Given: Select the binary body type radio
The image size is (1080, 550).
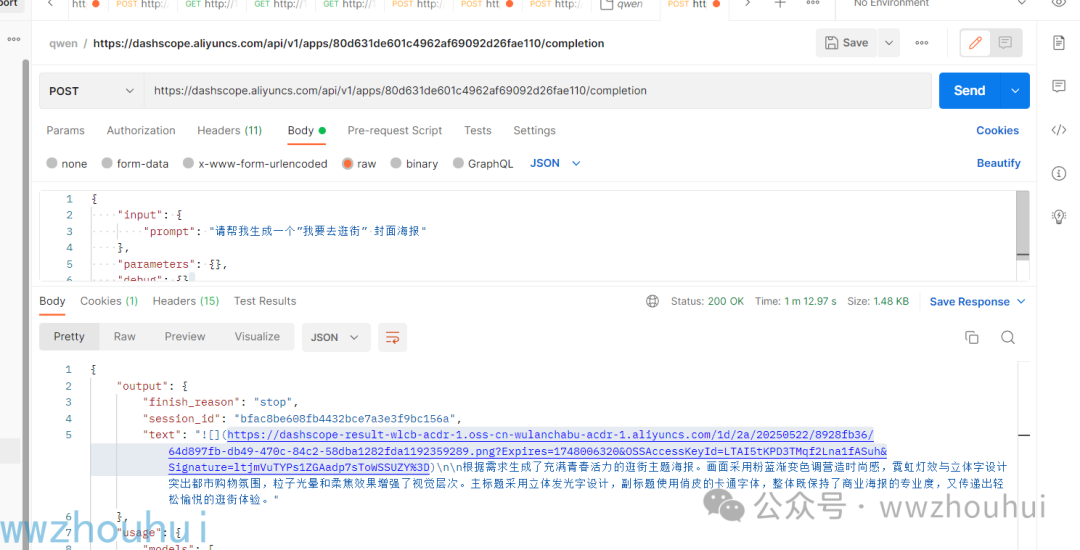Looking at the screenshot, I should (395, 163).
